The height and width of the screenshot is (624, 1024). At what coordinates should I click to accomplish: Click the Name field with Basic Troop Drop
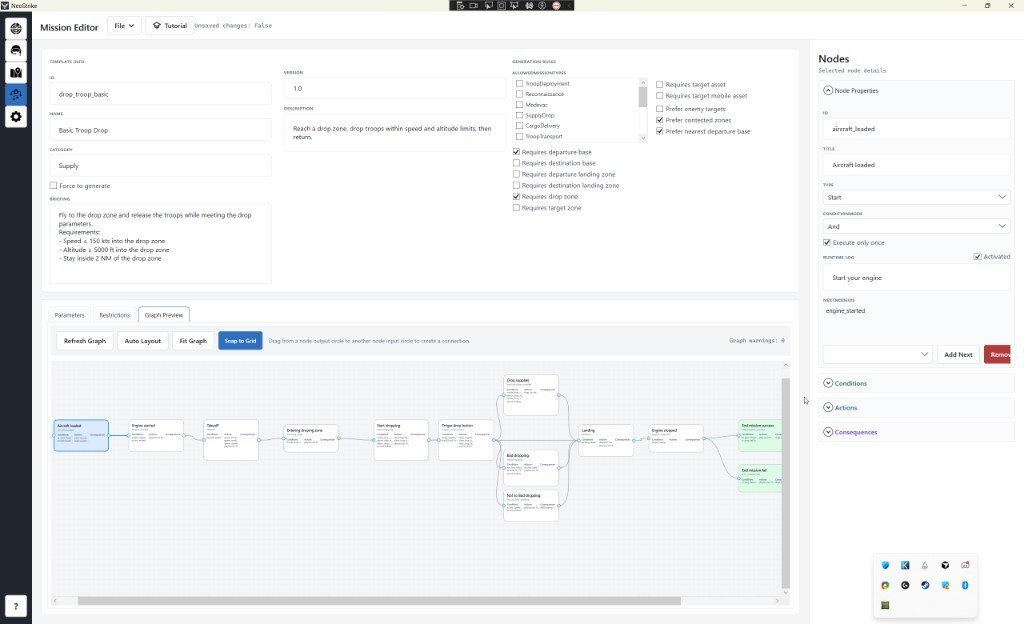pos(161,130)
